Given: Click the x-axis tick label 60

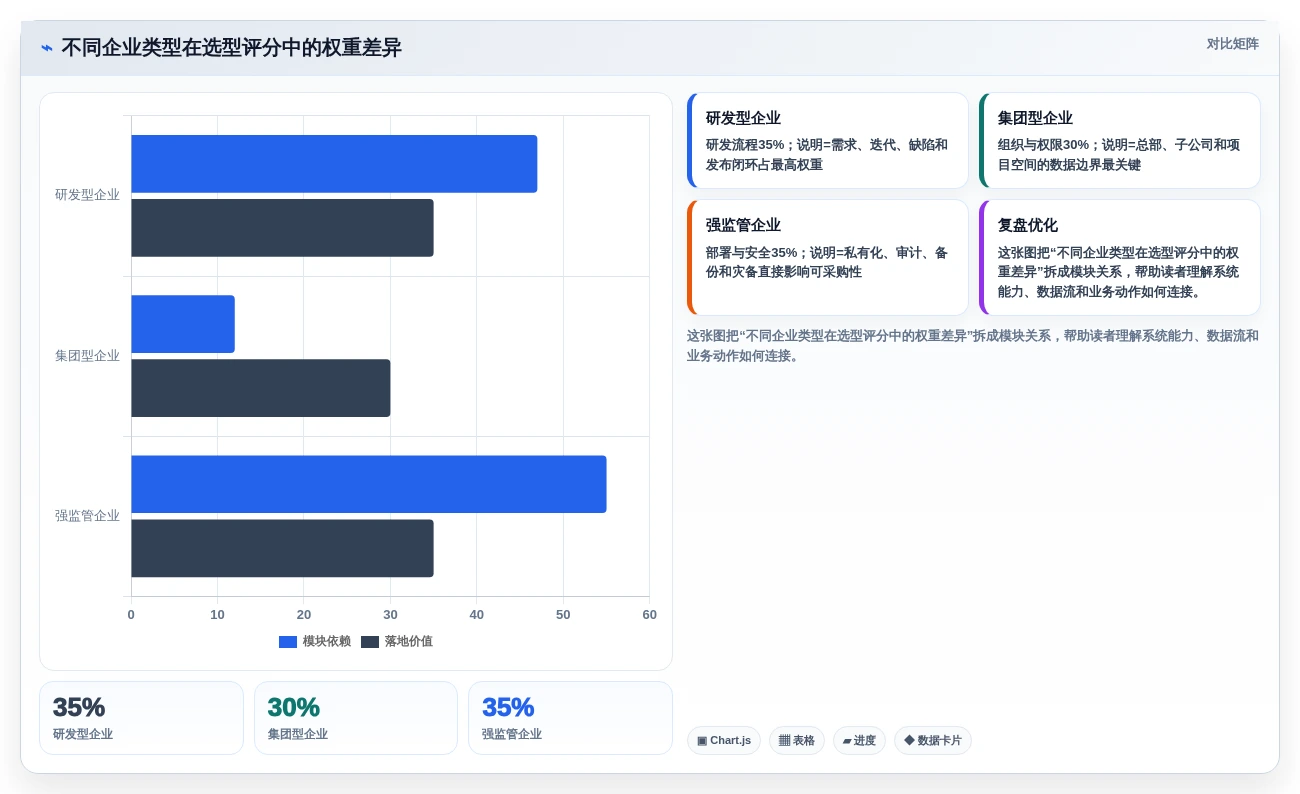Looking at the screenshot, I should click(650, 615).
